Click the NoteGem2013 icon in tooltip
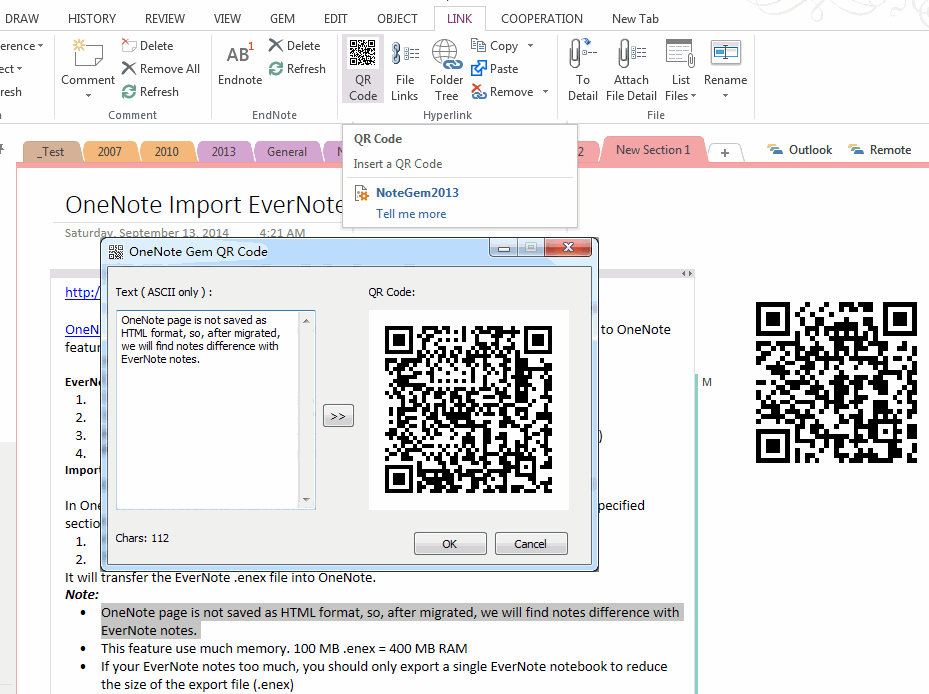This screenshot has width=929, height=694. [361, 193]
